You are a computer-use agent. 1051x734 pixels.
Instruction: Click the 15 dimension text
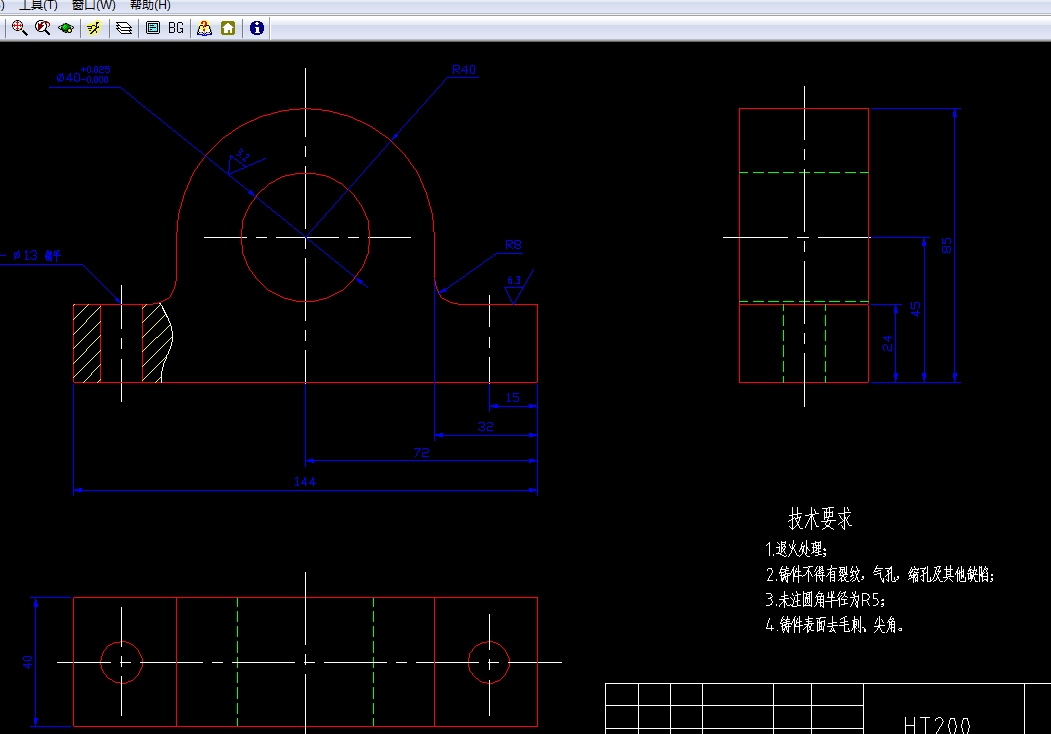[x=512, y=397]
